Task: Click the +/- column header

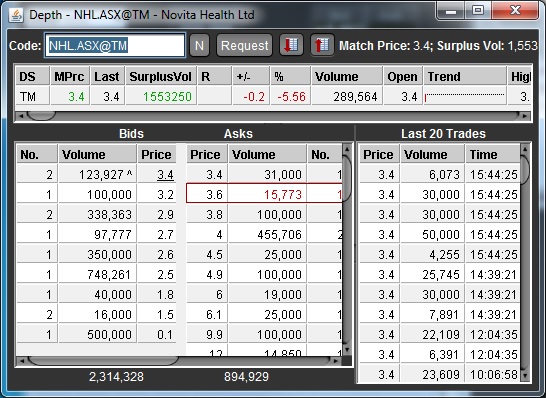Action: pos(251,76)
